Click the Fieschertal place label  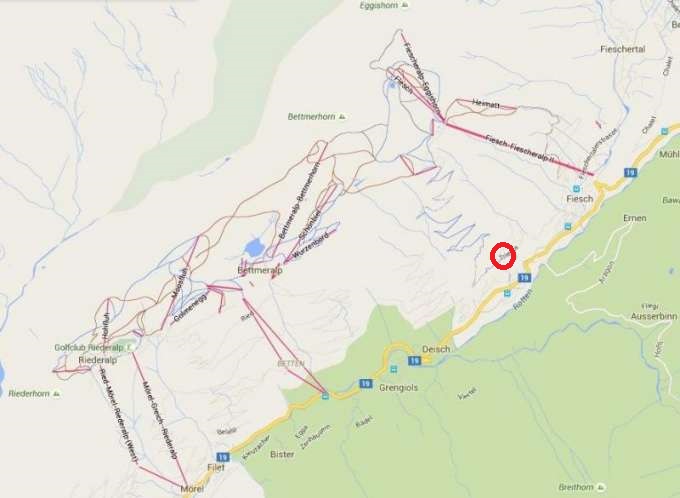[623, 49]
